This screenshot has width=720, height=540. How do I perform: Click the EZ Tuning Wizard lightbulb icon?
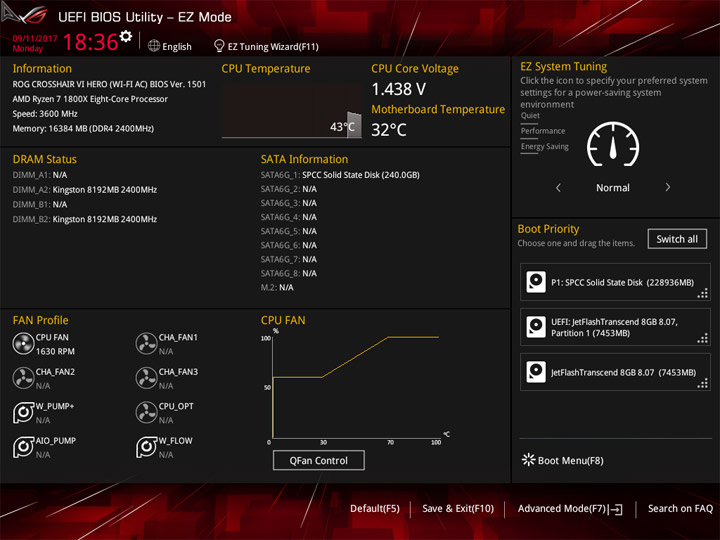(219, 46)
